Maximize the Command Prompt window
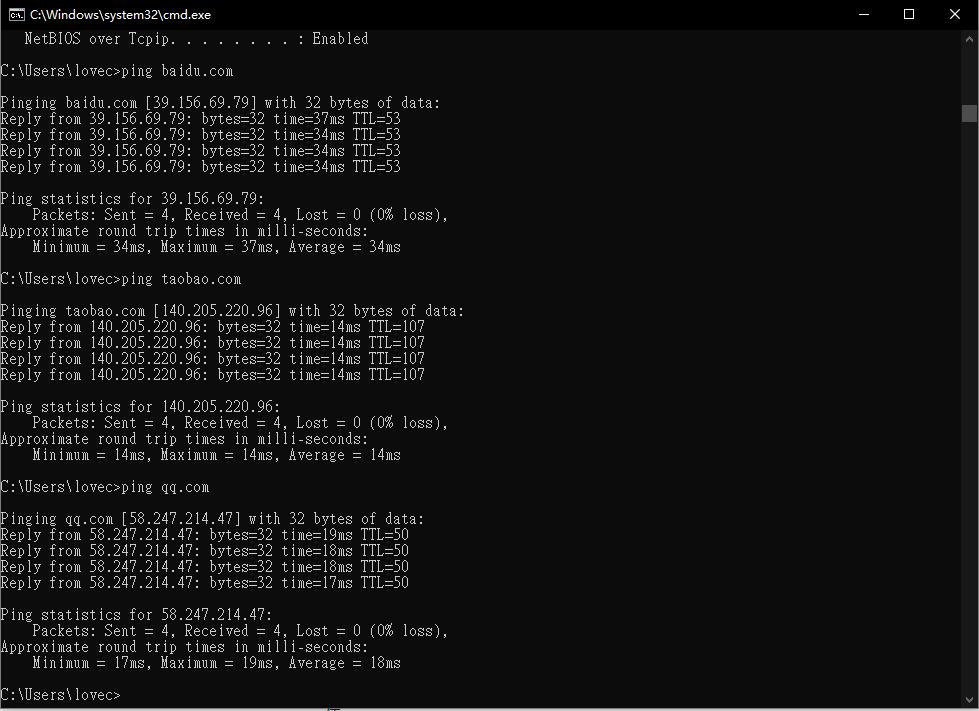 (909, 15)
